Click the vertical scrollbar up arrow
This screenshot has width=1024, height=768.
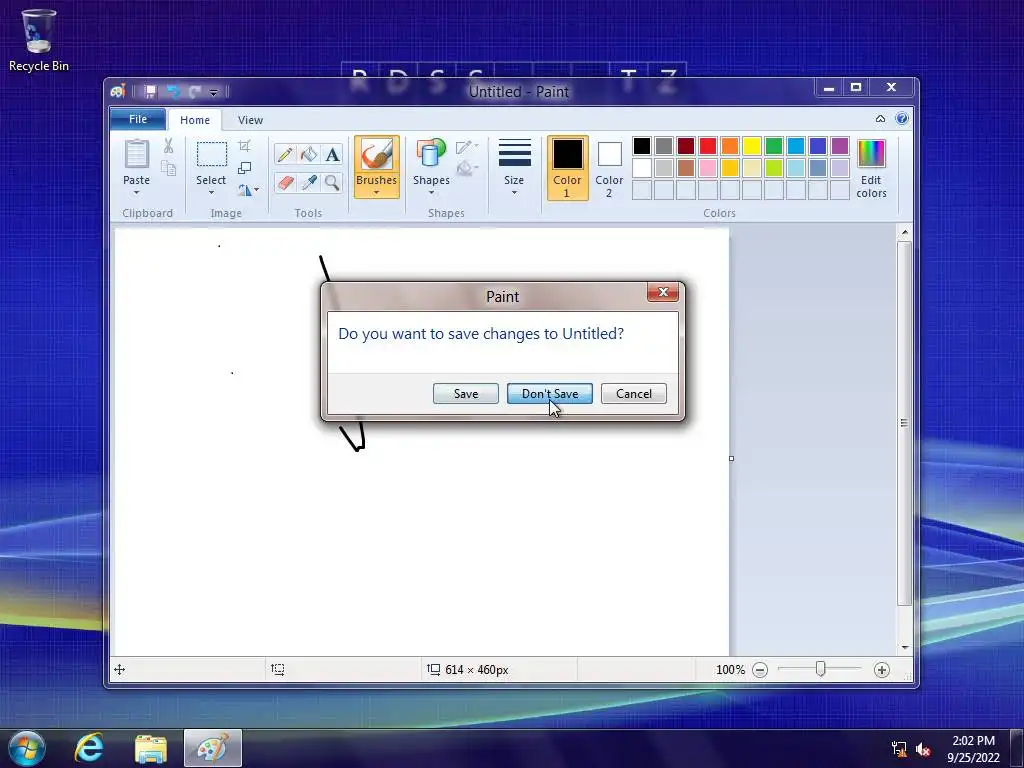tap(904, 232)
